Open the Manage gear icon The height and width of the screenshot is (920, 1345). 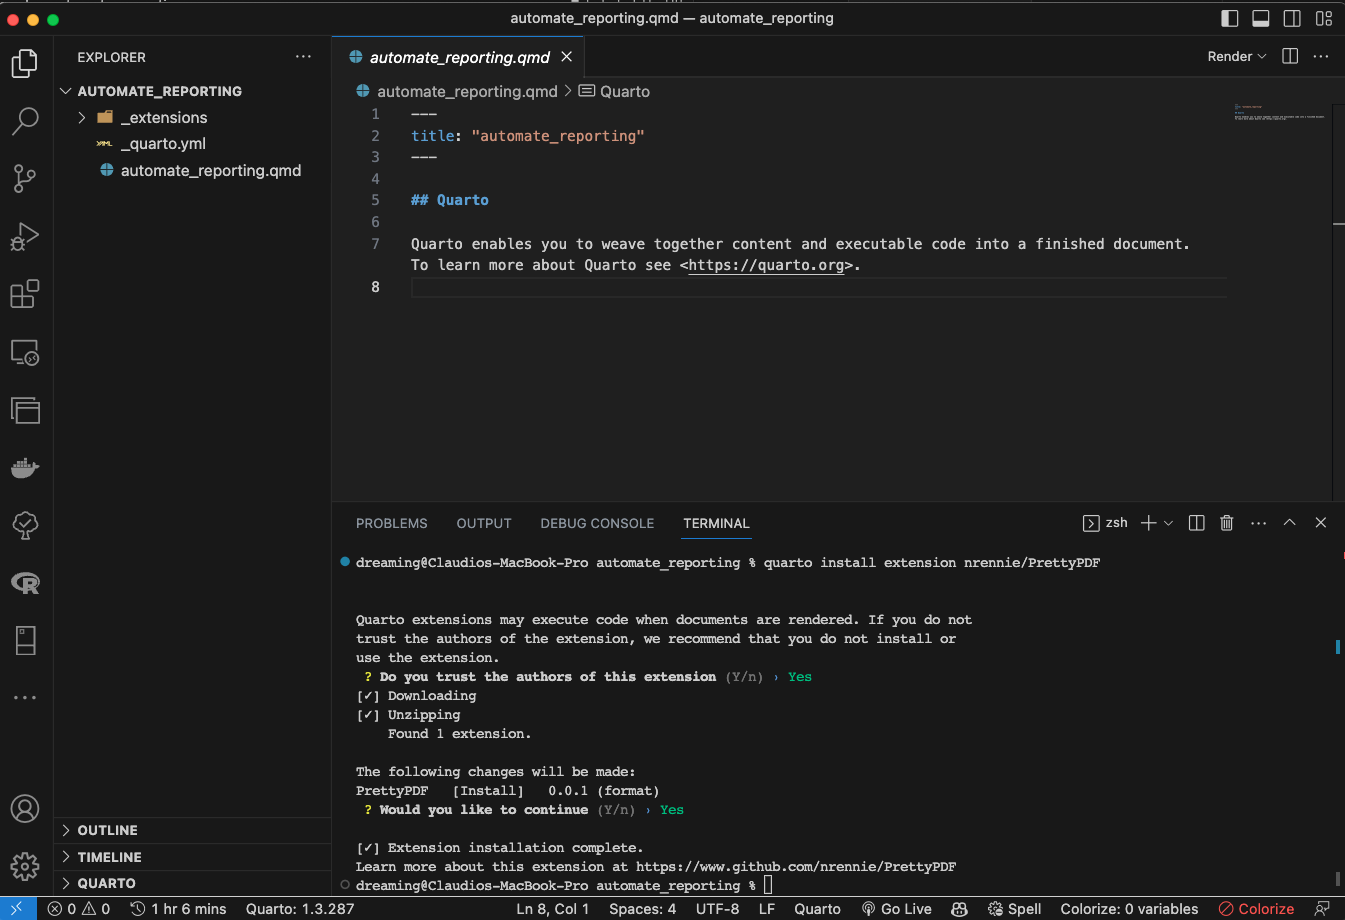(24, 866)
